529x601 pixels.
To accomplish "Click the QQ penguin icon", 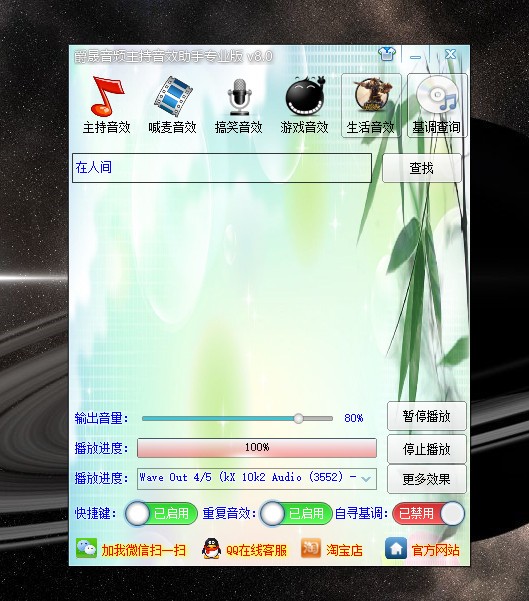I will [x=212, y=548].
